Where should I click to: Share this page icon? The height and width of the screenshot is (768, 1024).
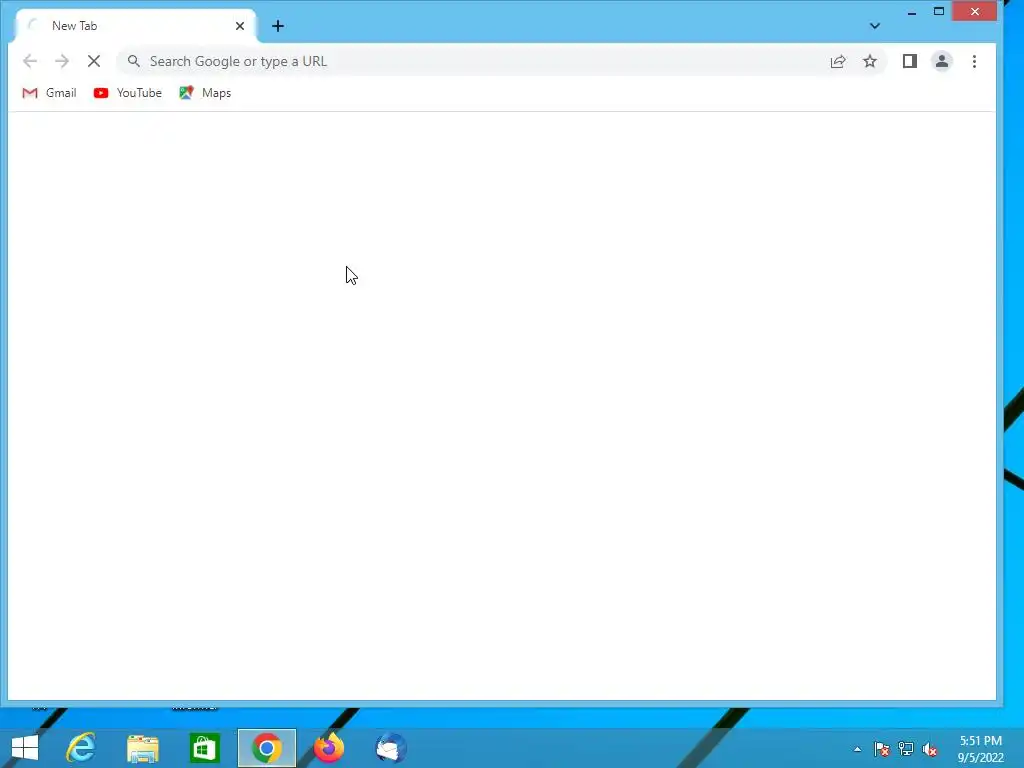click(x=838, y=61)
